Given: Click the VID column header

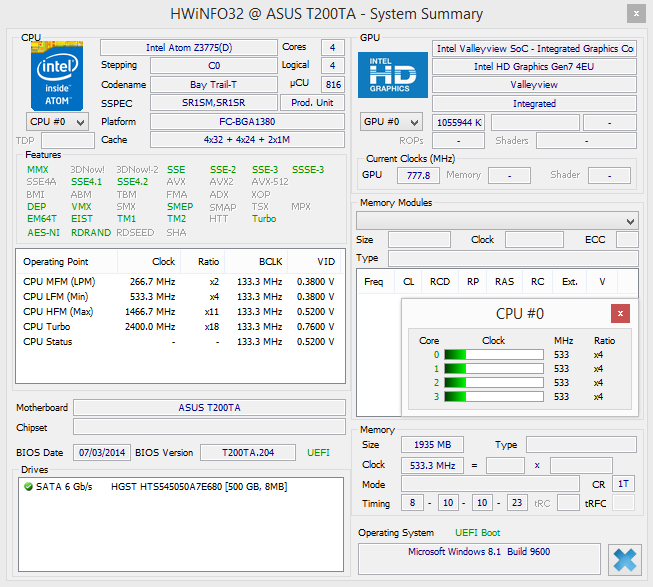Looking at the screenshot, I should [x=314, y=262].
